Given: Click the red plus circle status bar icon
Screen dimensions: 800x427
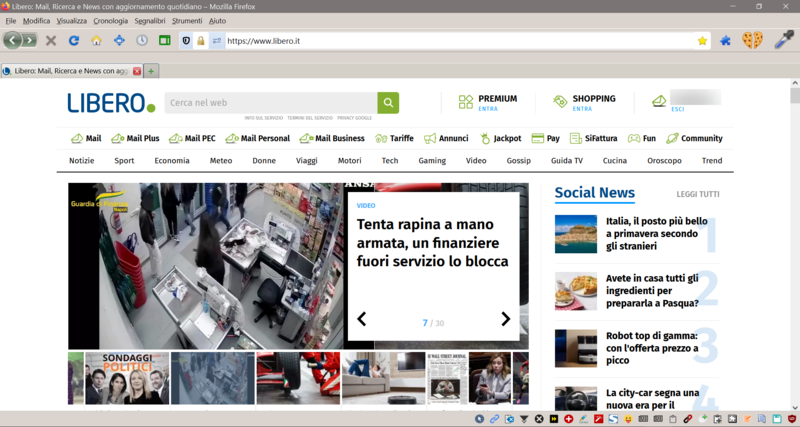Looking at the screenshot, I should point(568,419).
